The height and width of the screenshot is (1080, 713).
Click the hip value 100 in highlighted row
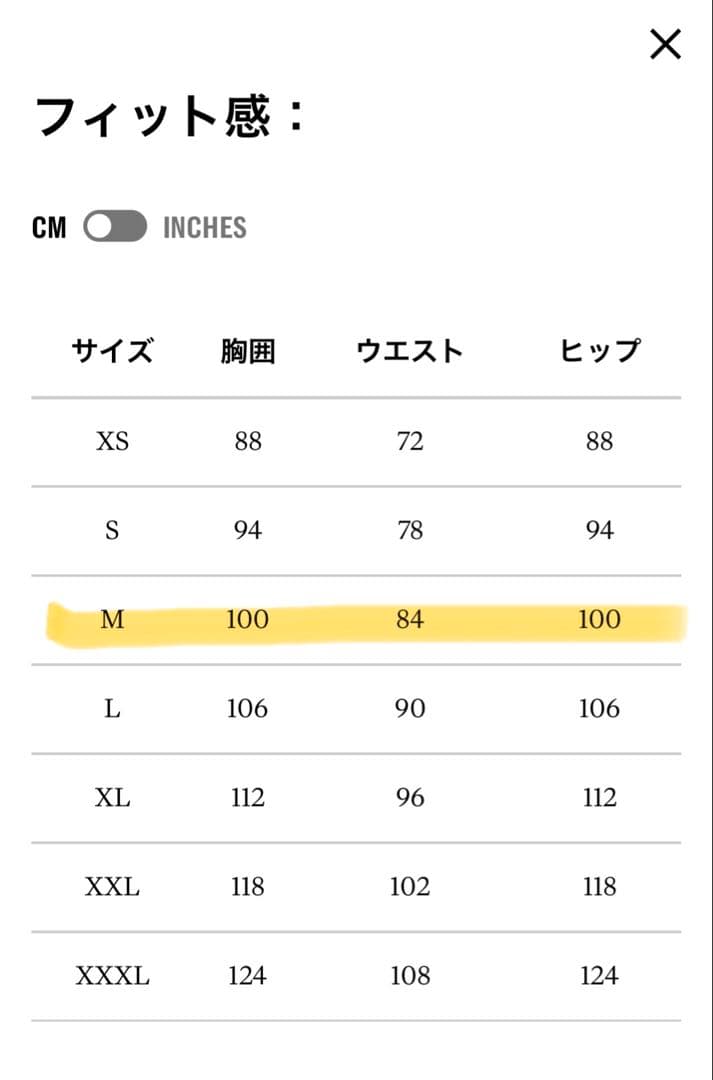pos(598,620)
